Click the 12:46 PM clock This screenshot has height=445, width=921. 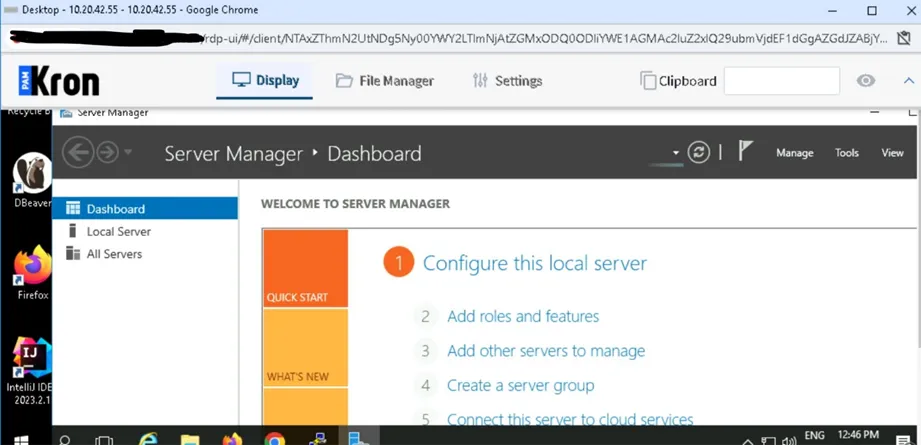point(858,434)
